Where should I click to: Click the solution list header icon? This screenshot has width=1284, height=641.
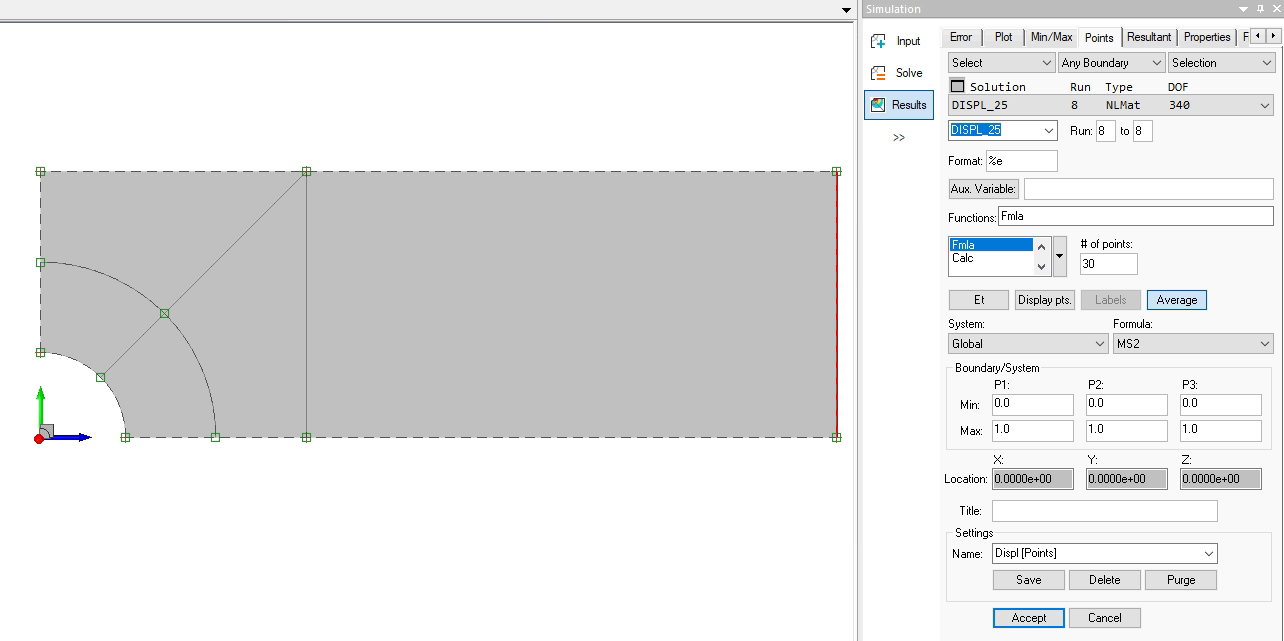coord(957,87)
